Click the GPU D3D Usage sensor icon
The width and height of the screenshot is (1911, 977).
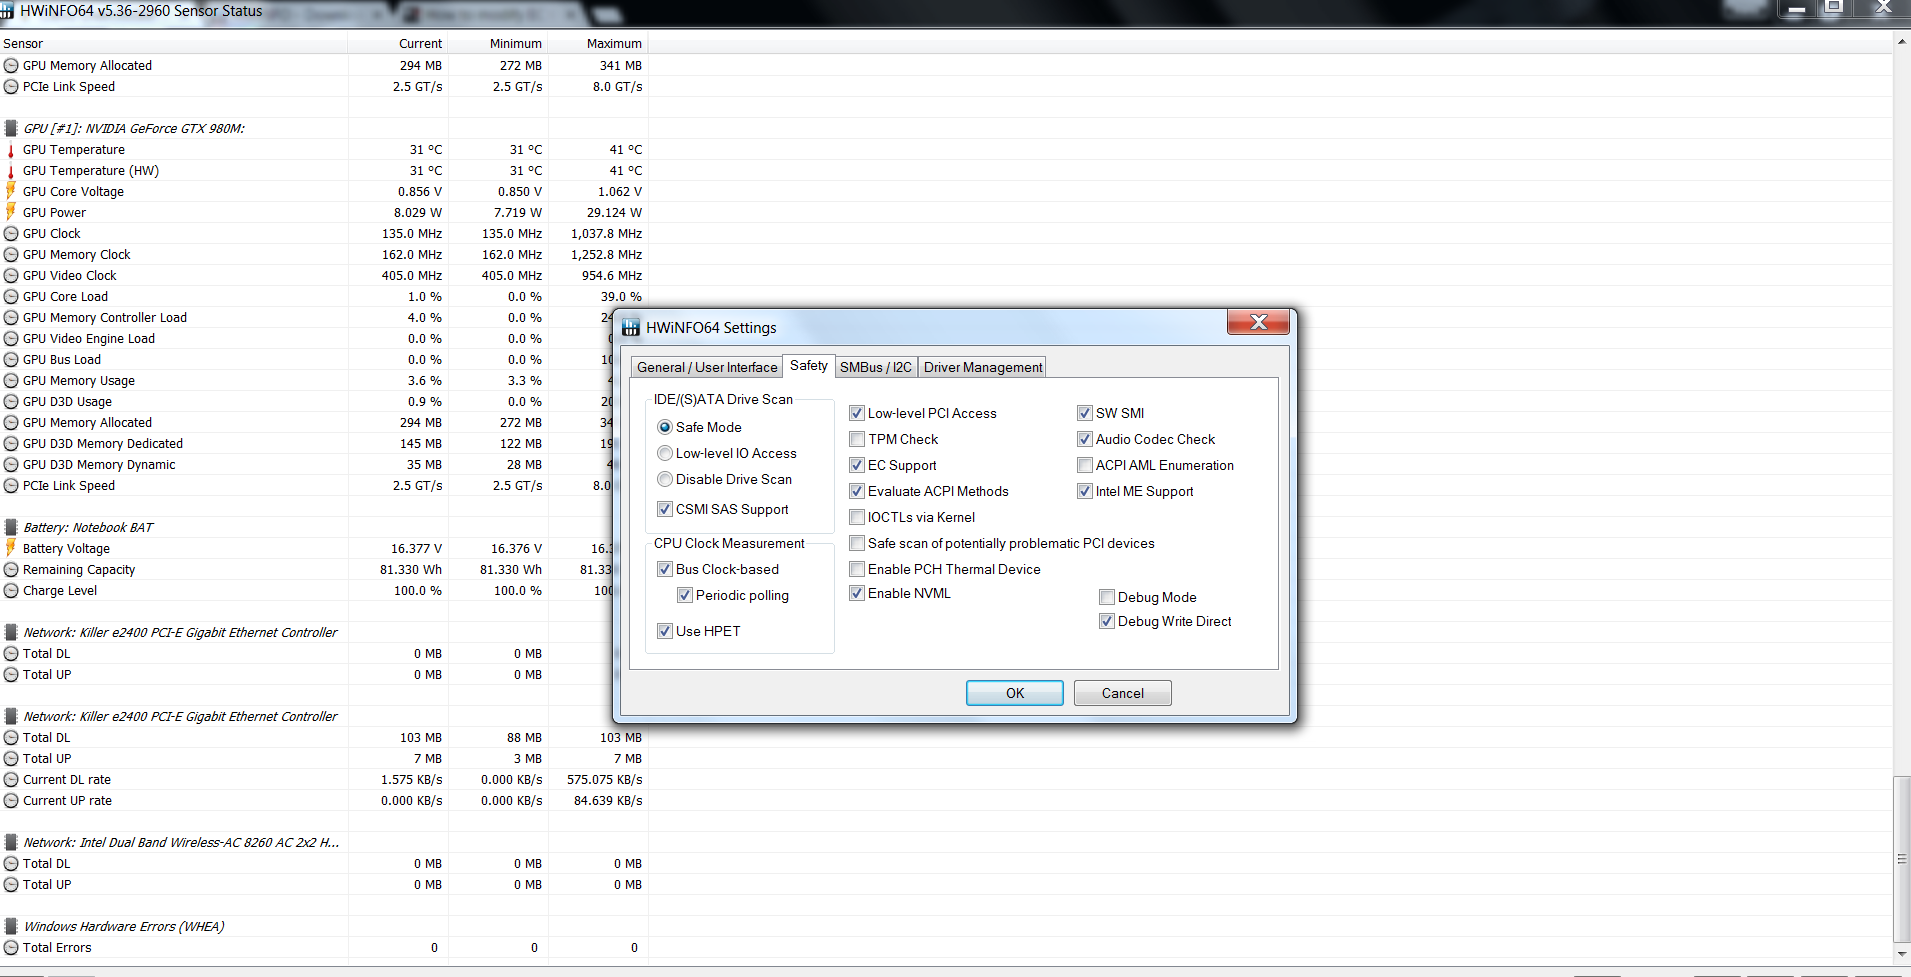(11, 402)
